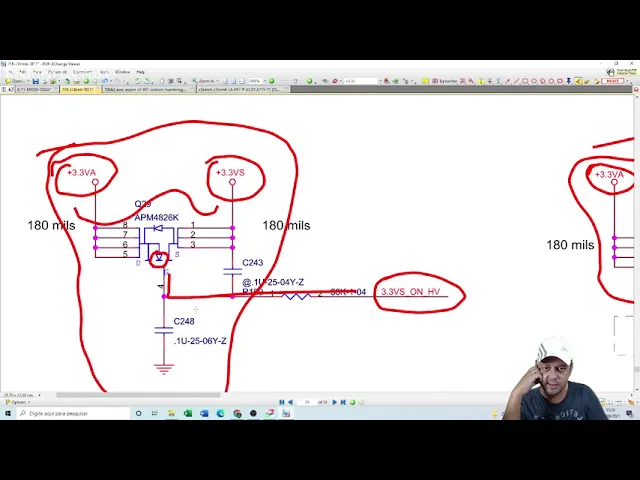Select the yellow Sticky Note tool
640x480 pixels.
(x=425, y=81)
